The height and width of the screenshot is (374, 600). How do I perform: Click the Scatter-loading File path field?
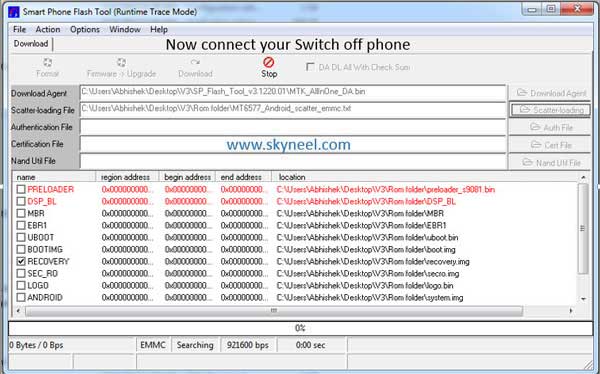click(x=293, y=109)
